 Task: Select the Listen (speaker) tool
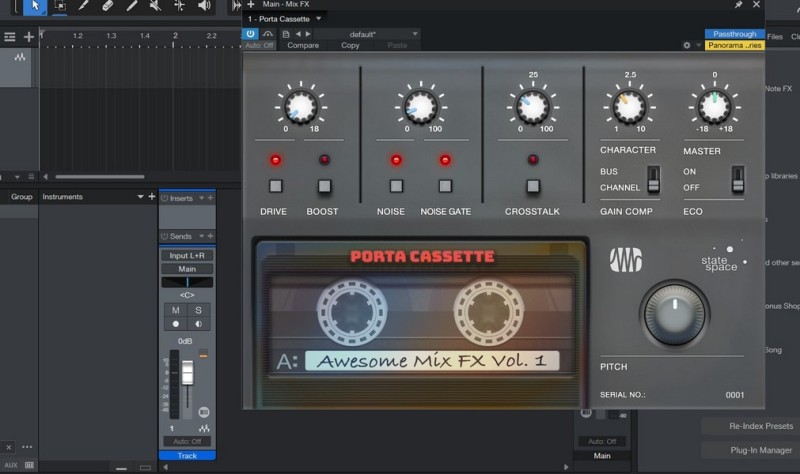(x=204, y=6)
